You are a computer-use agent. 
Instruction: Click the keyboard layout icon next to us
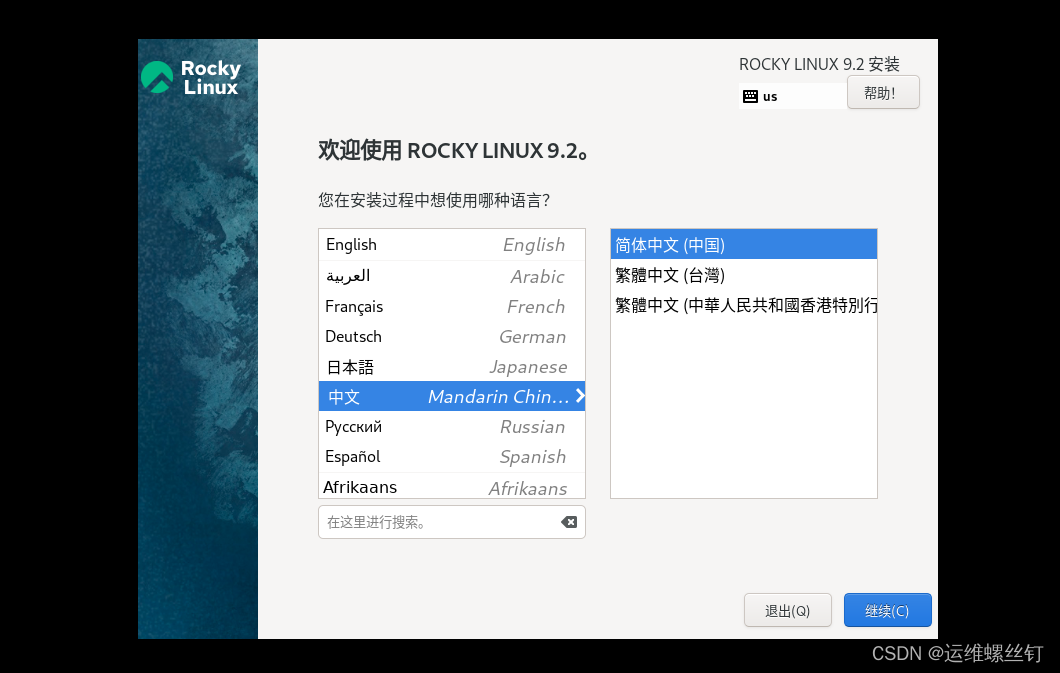750,96
